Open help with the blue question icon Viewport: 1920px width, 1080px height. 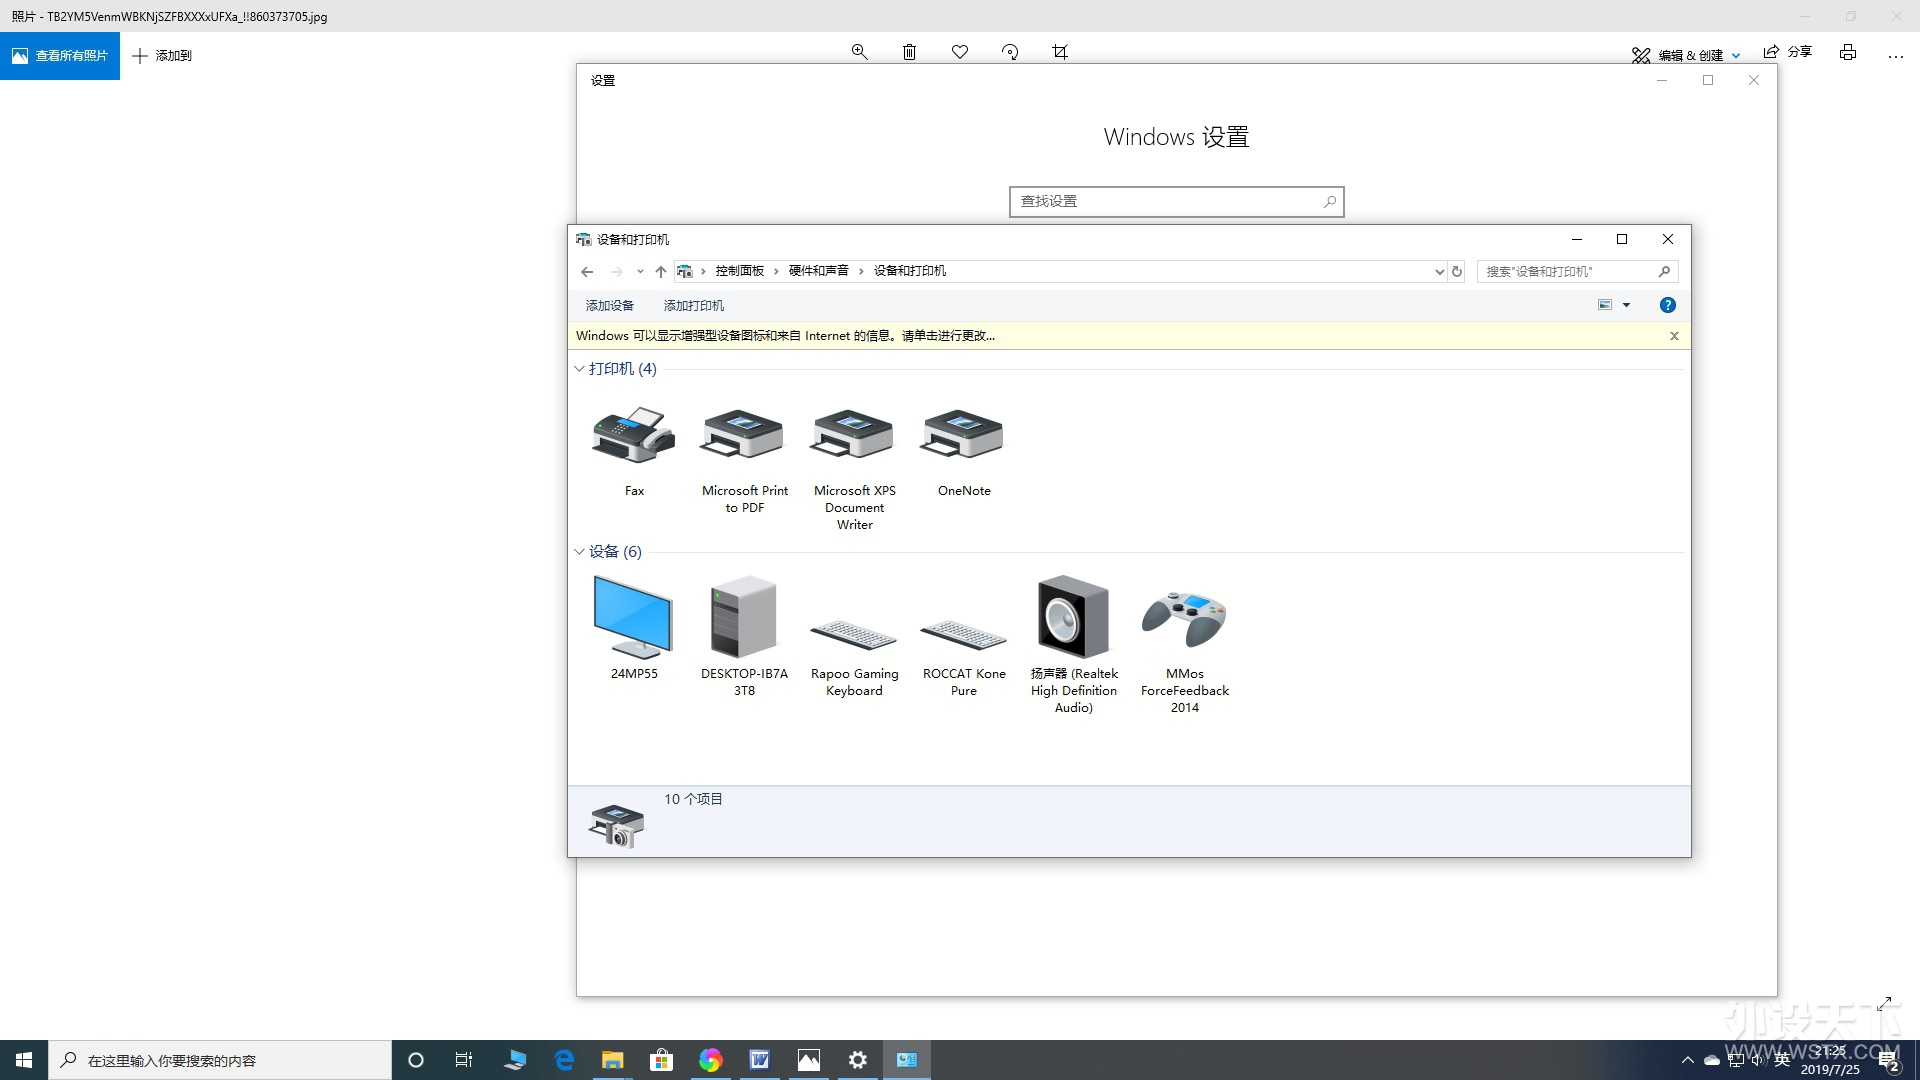coord(1667,305)
